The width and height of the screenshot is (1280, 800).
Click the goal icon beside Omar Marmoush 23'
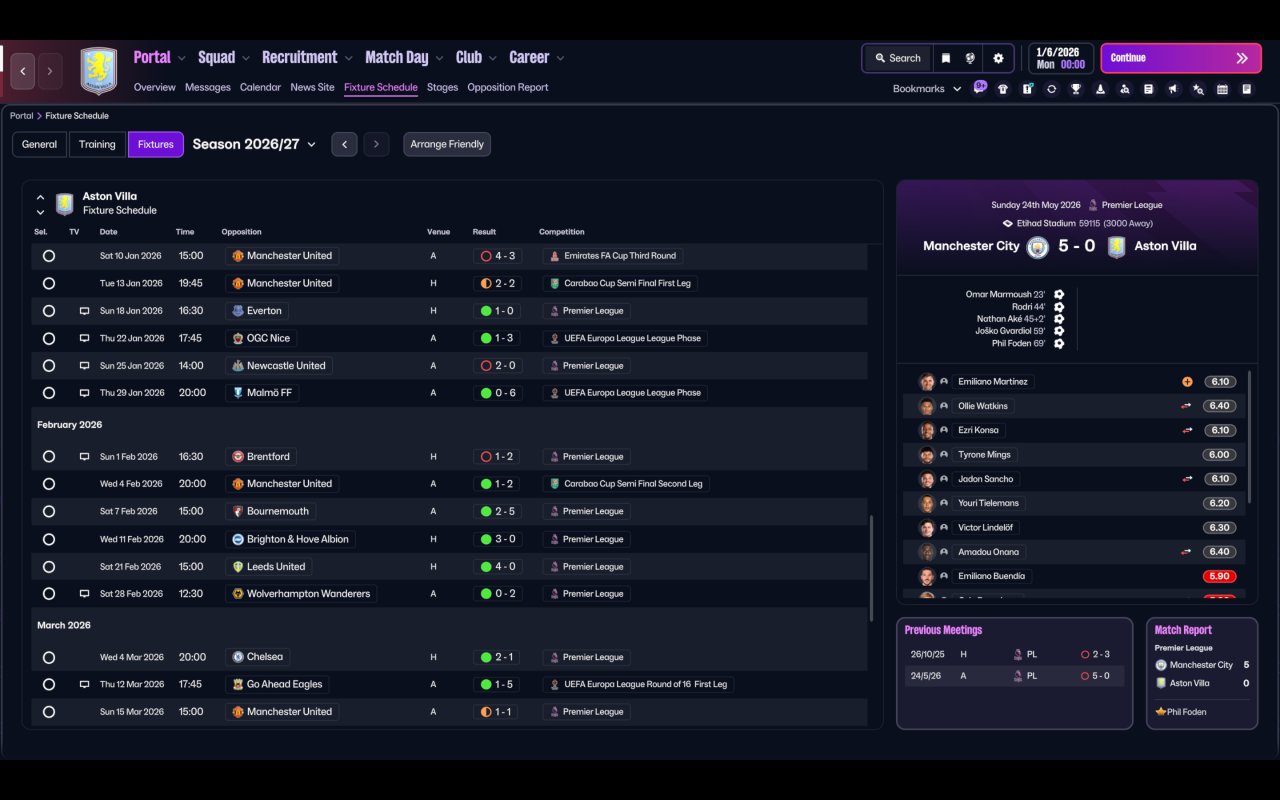[x=1059, y=295]
